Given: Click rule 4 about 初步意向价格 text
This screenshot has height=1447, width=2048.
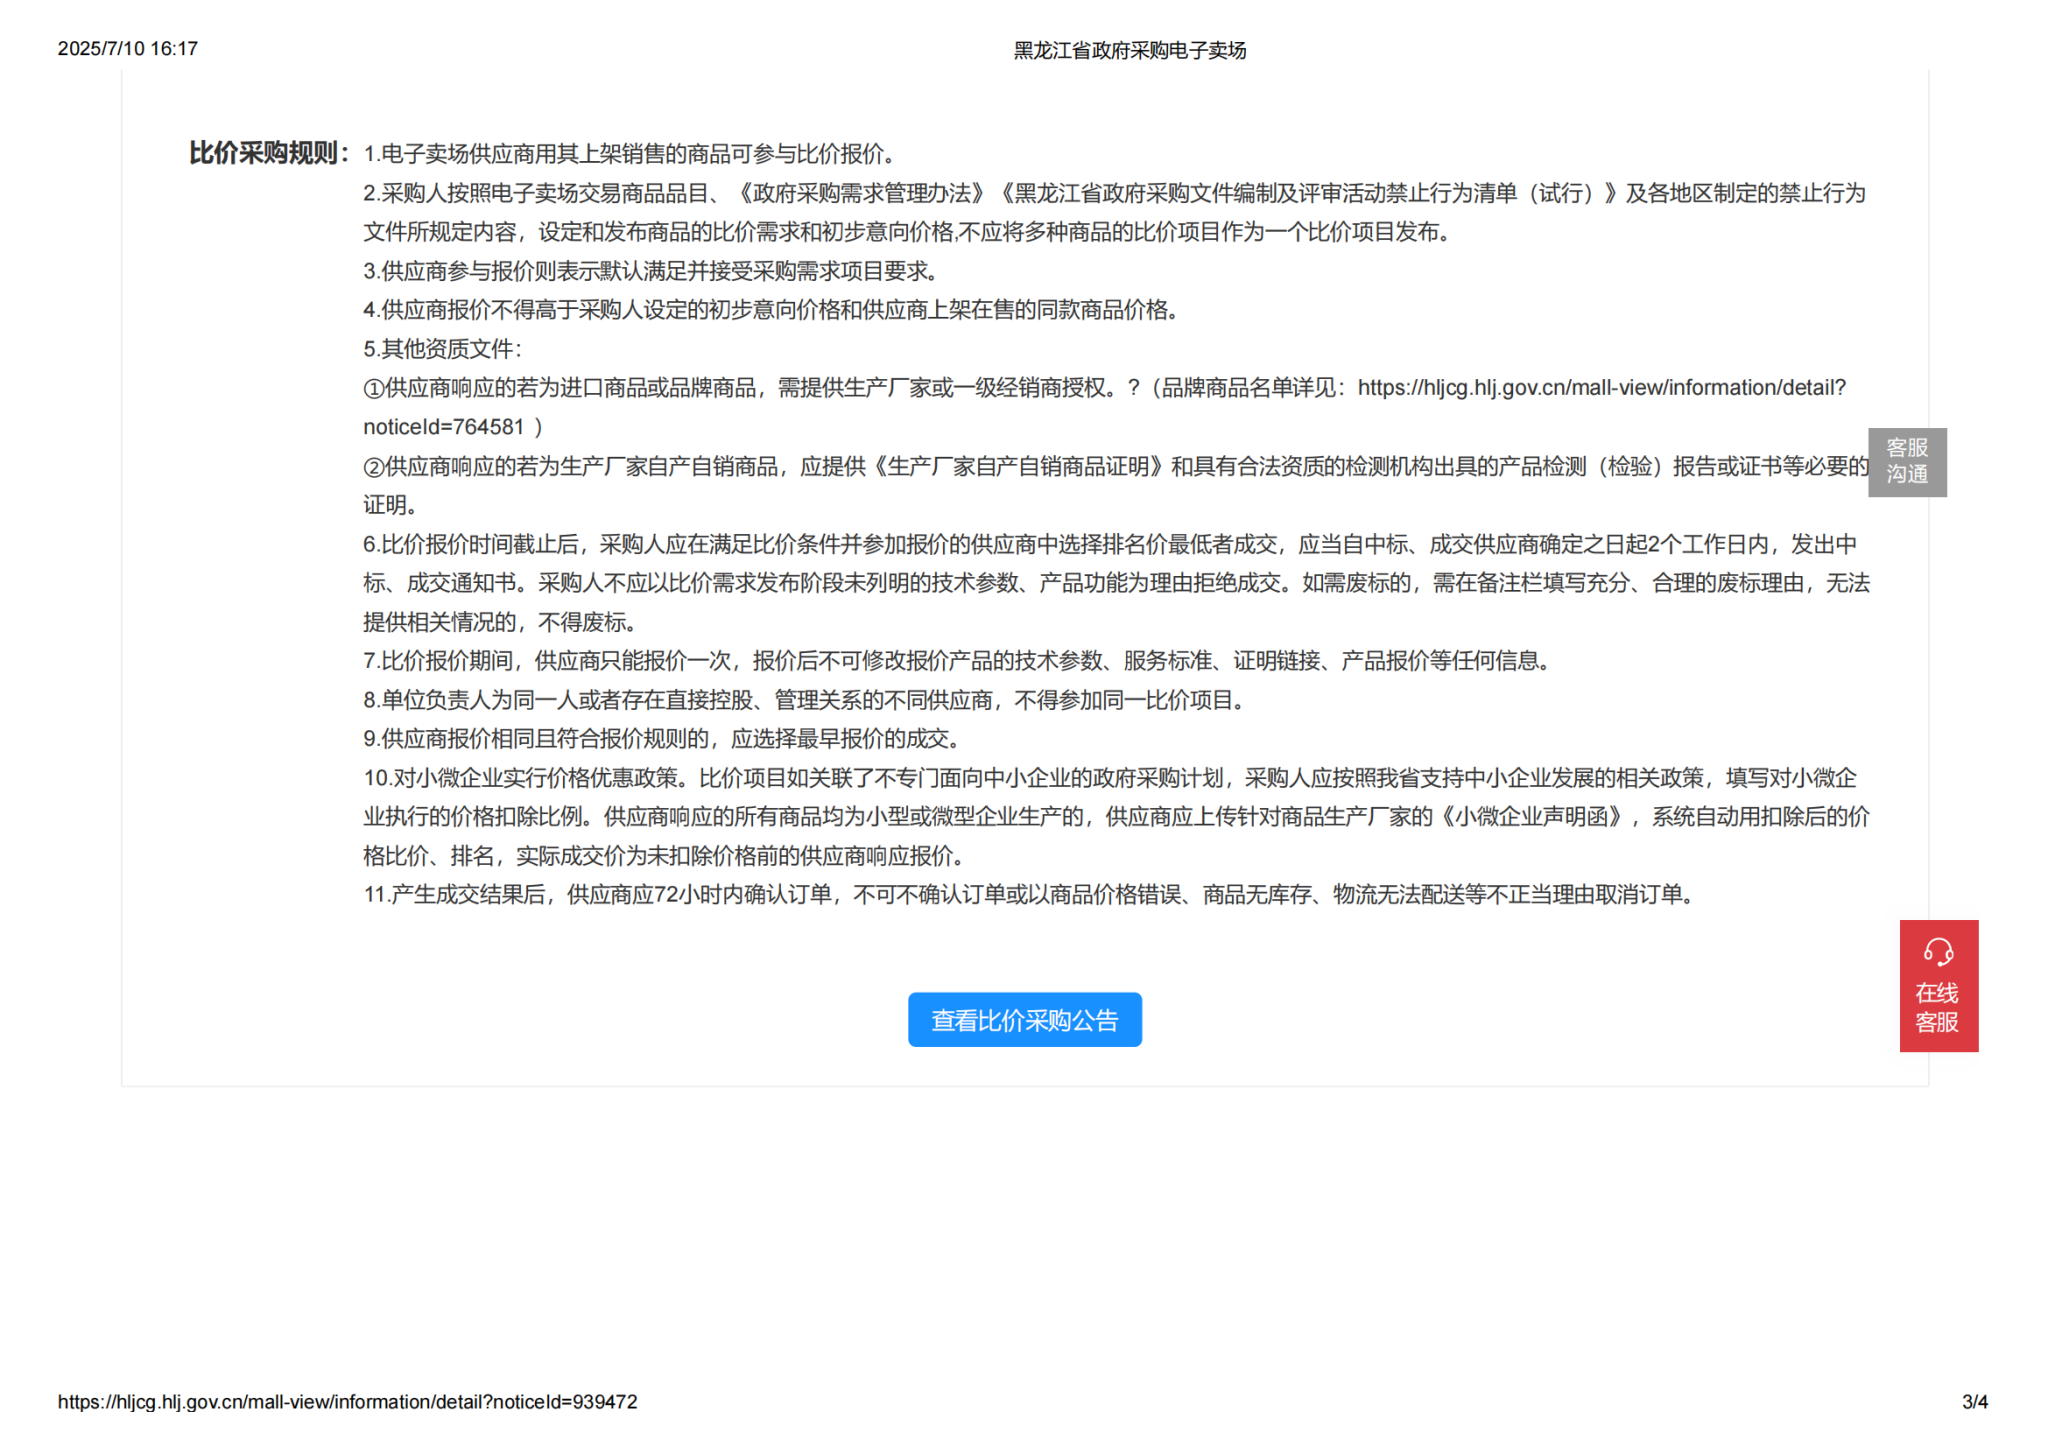Looking at the screenshot, I should point(770,310).
